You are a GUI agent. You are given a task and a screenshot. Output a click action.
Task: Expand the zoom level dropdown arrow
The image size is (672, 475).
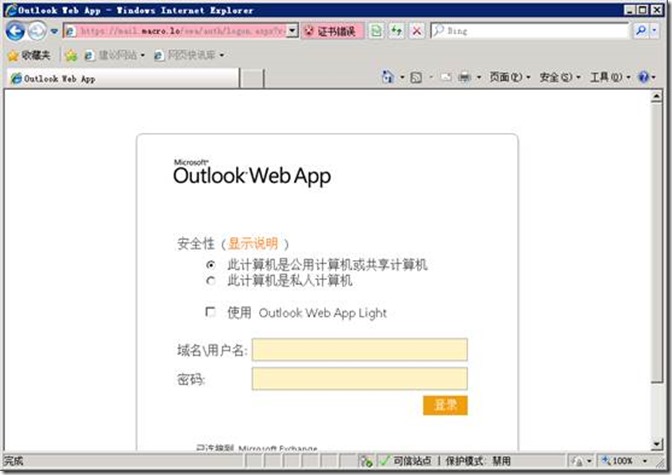(645, 461)
